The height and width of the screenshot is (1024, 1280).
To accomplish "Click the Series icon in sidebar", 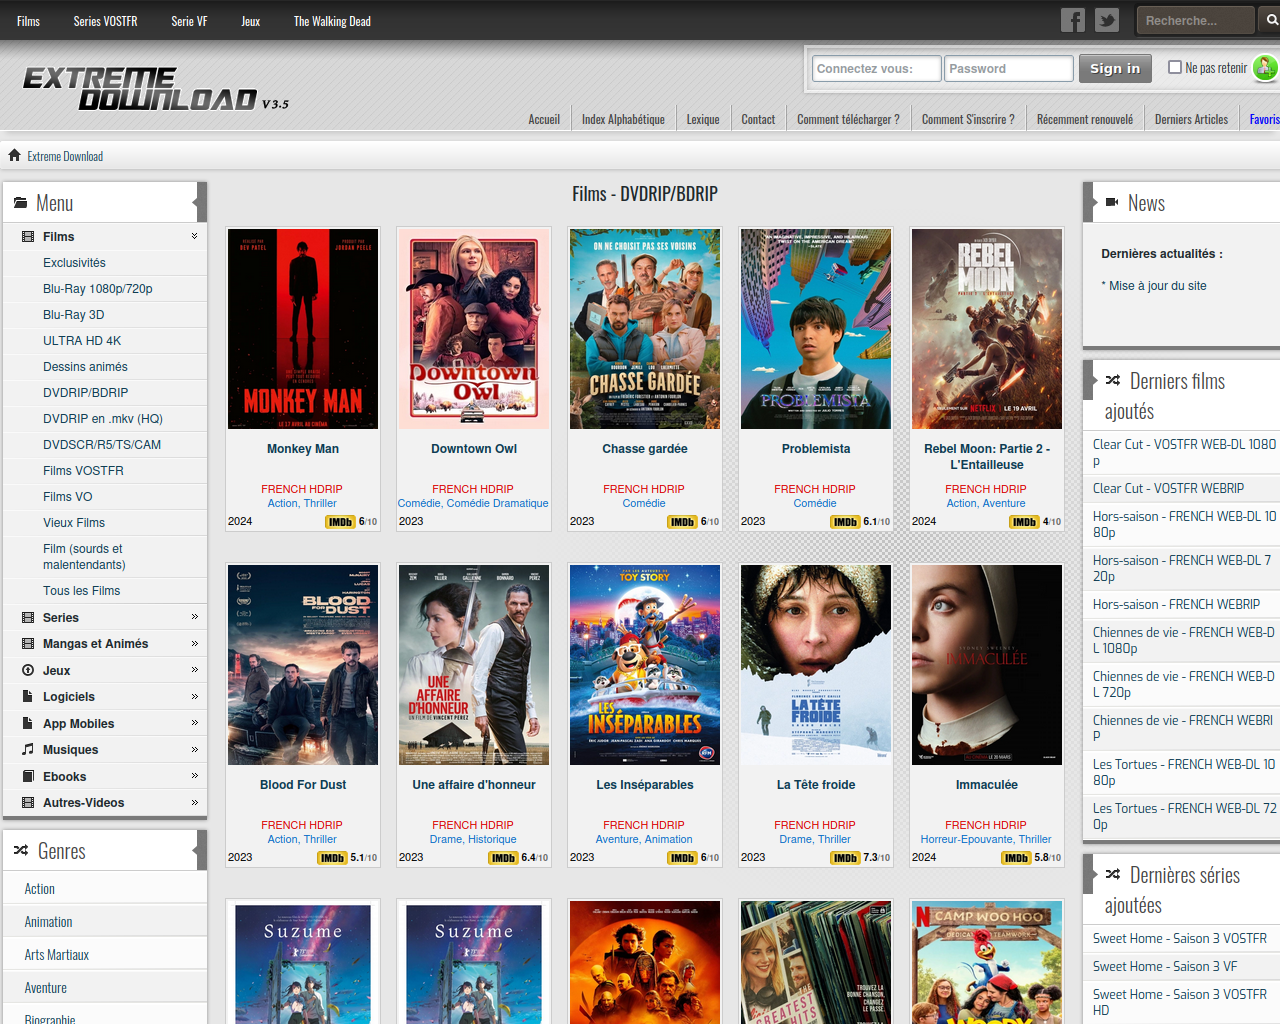I will coord(28,618).
